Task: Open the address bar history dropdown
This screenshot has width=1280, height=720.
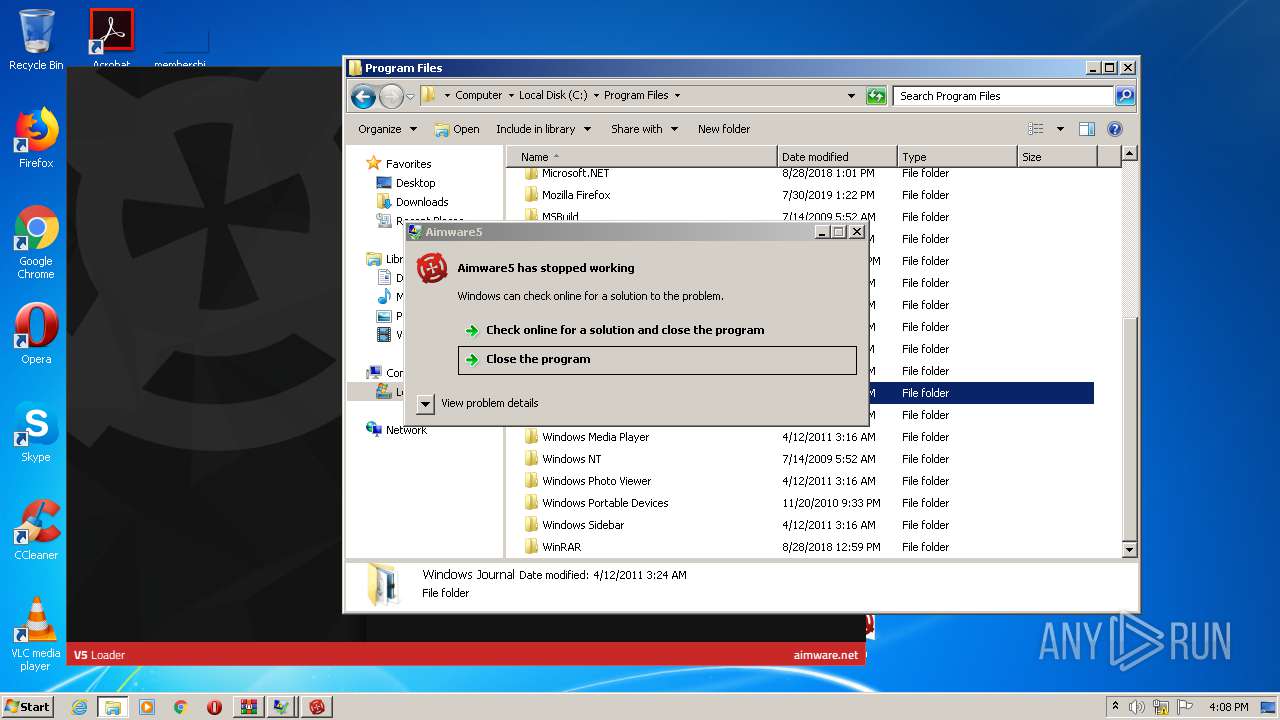Action: [x=851, y=96]
